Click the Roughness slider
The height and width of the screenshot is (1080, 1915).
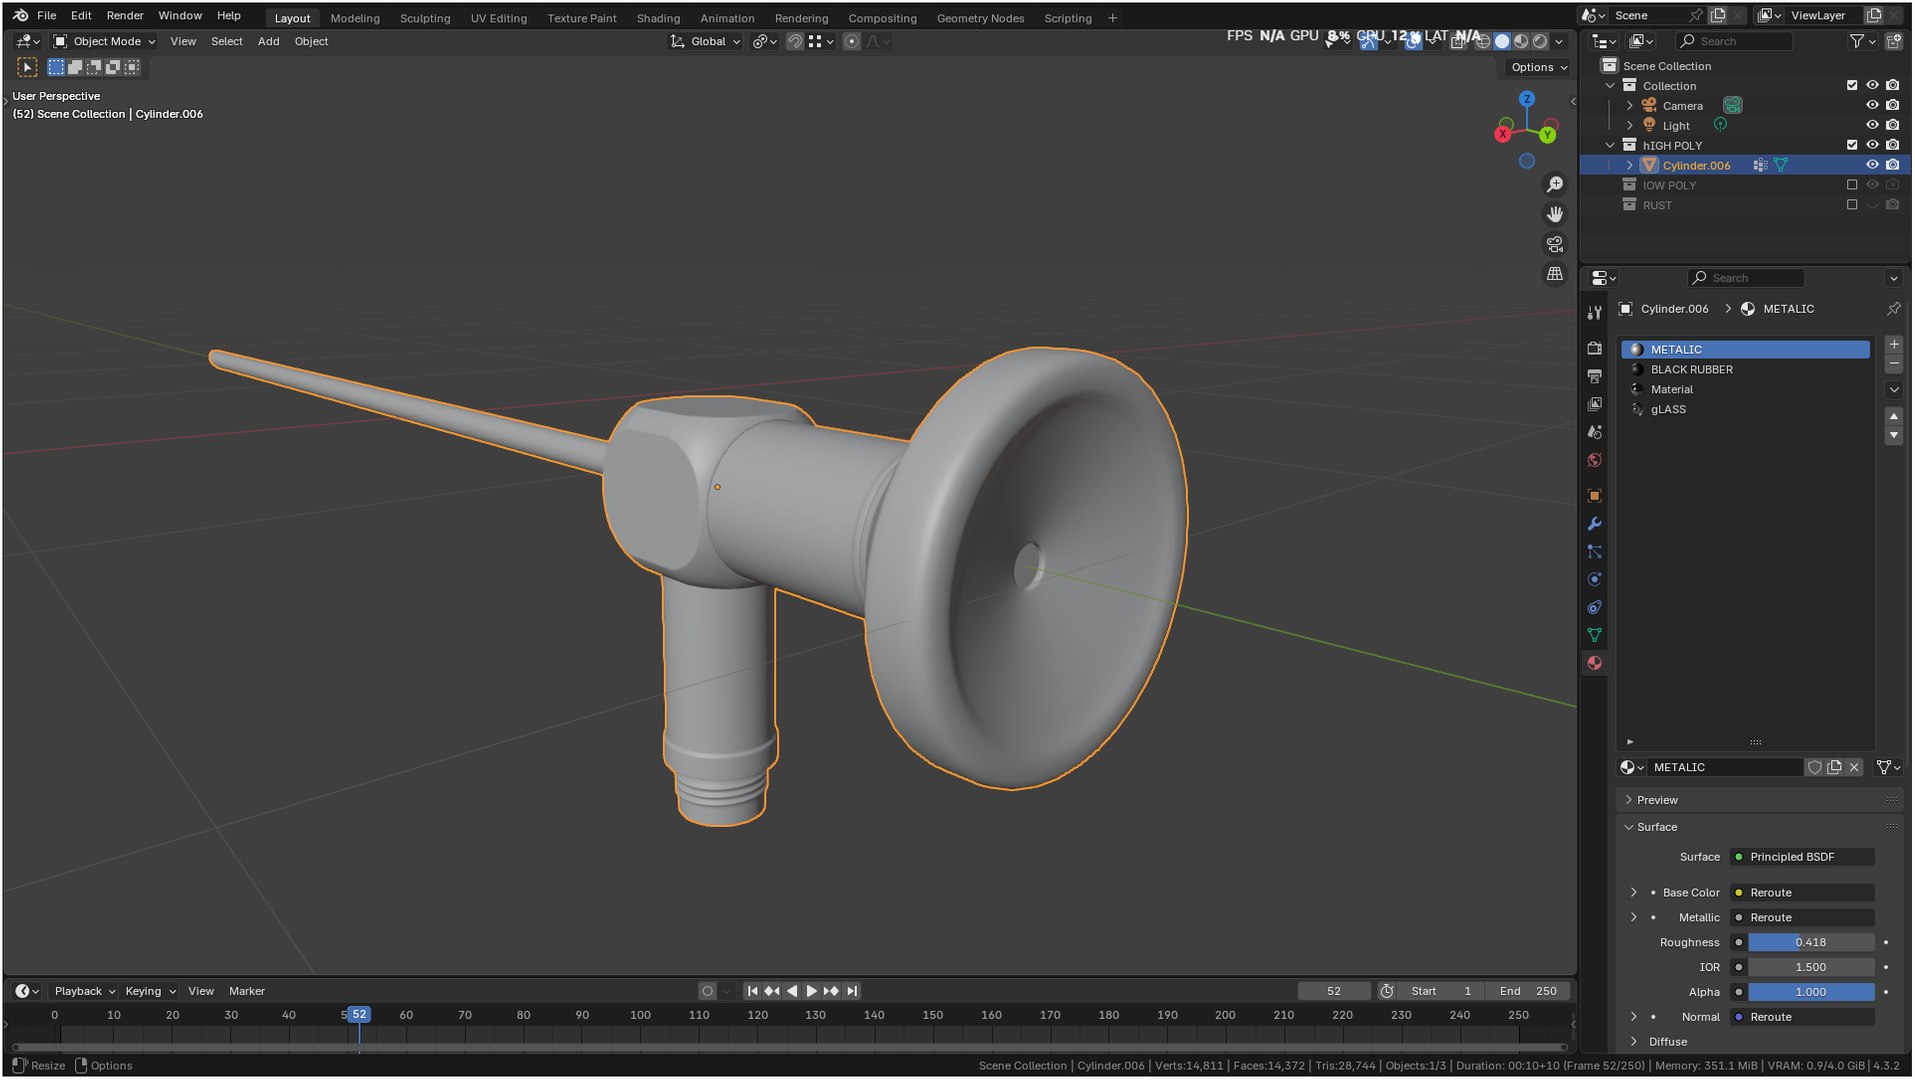point(1811,942)
